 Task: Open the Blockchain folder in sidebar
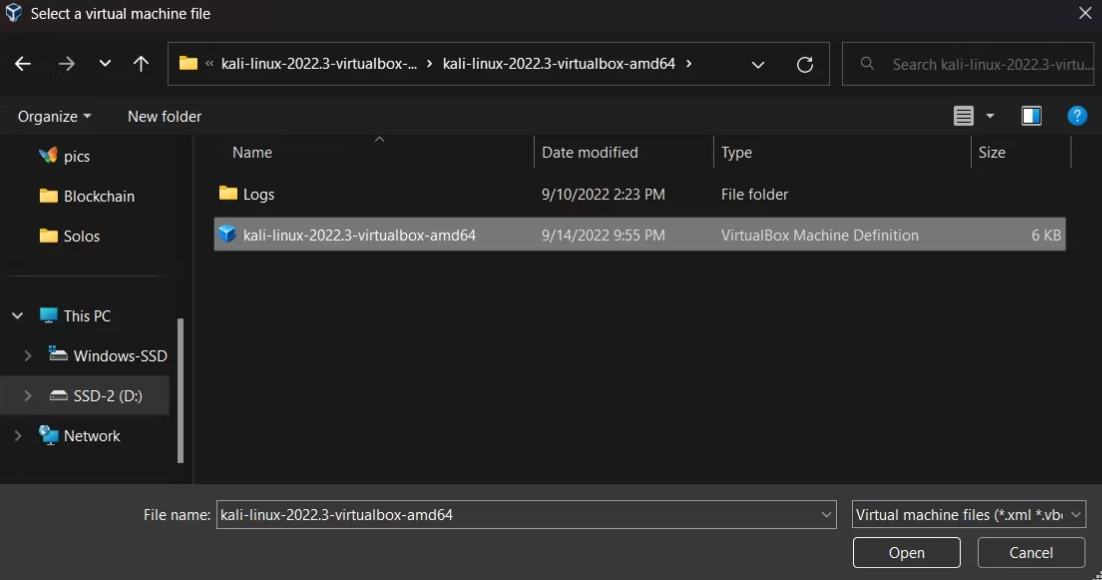coord(99,196)
